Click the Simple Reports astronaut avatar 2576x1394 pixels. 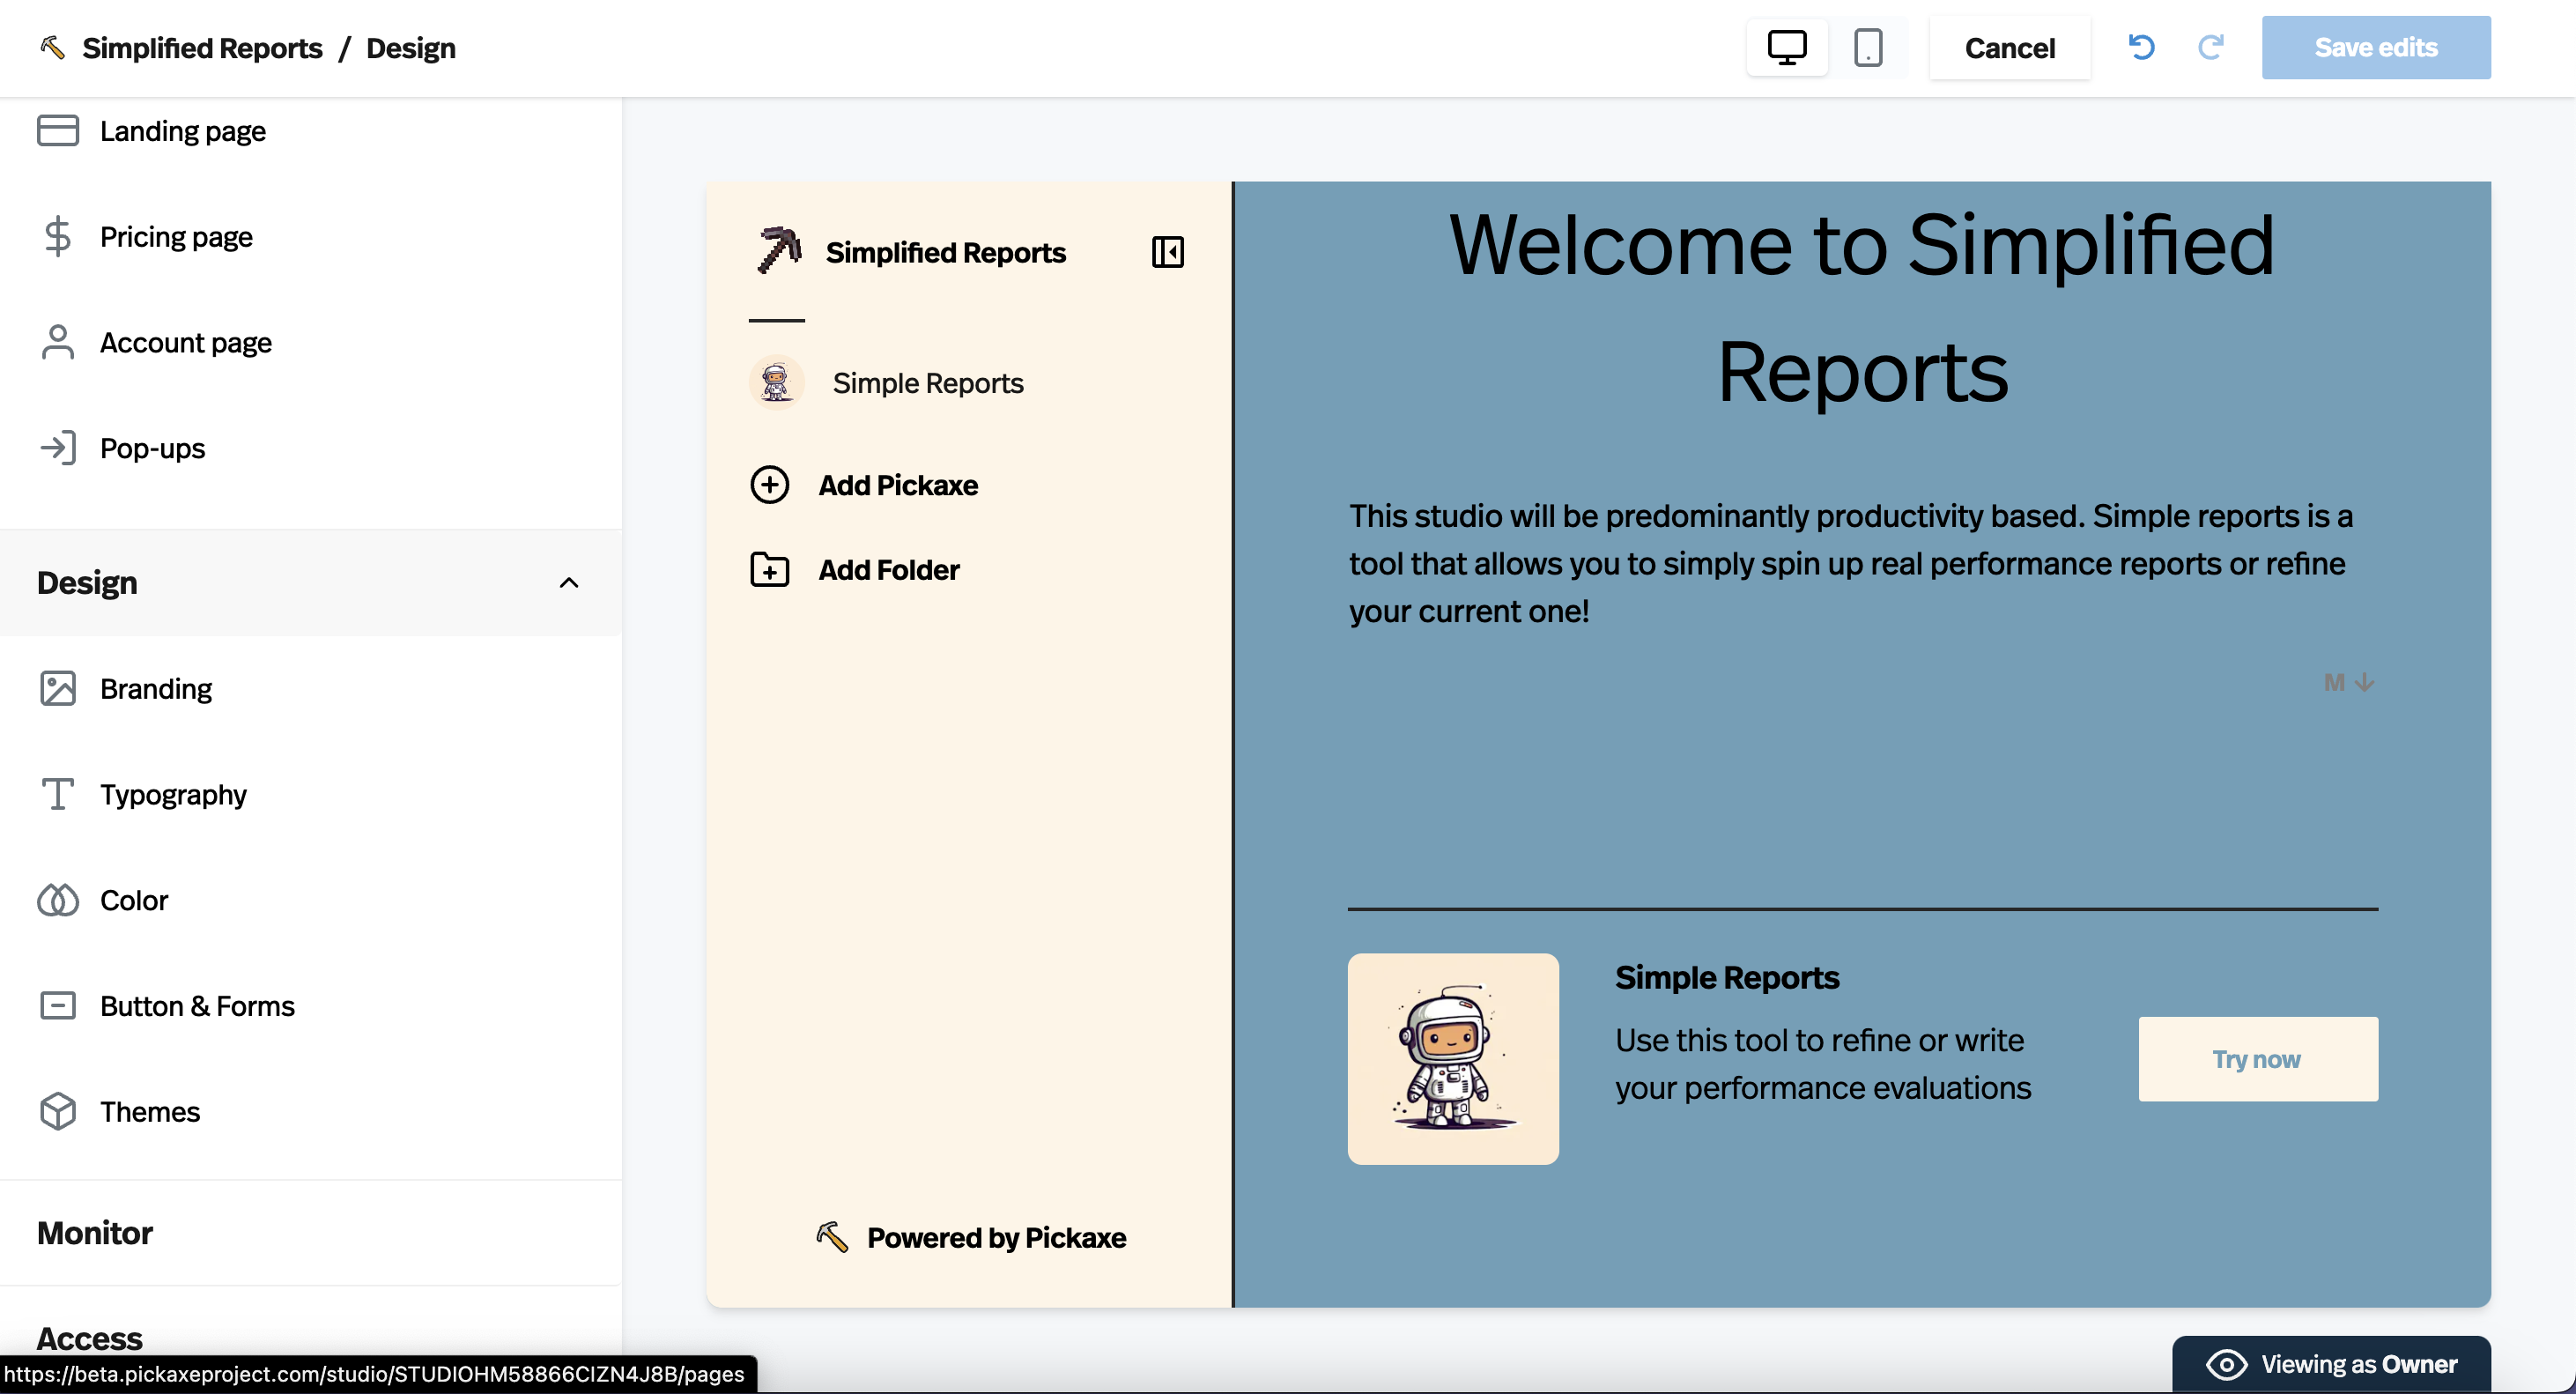(777, 382)
